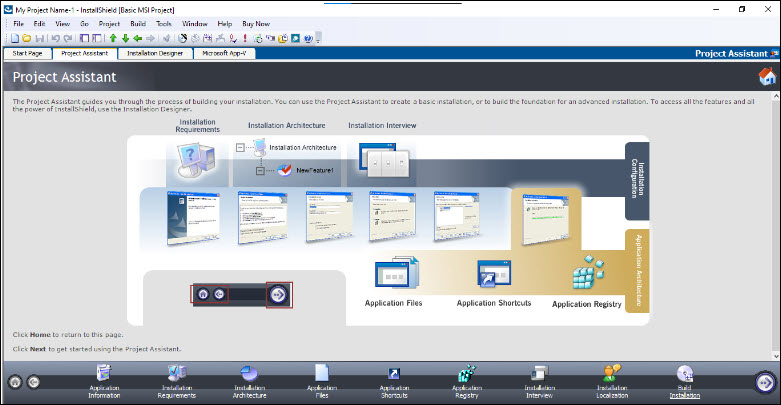Viewport: 781px width, 405px height.
Task: Redo the action in toolbar
Action: (68, 38)
